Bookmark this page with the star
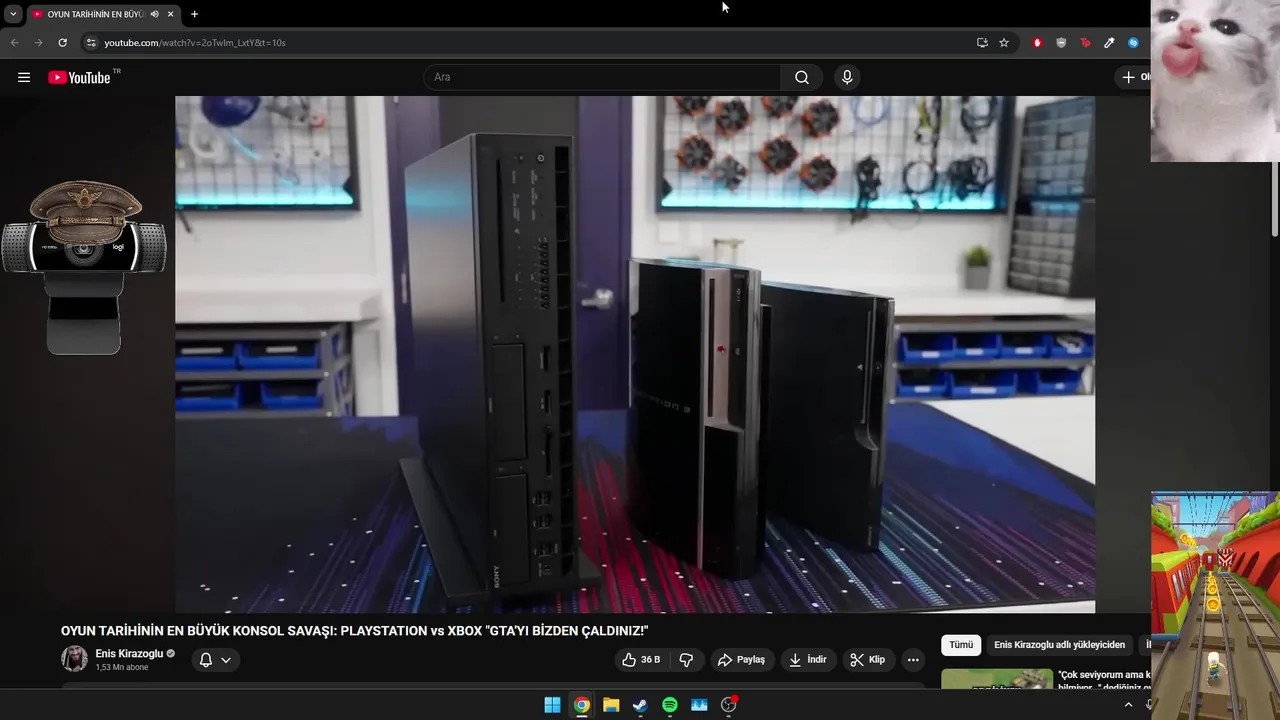The height and width of the screenshot is (720, 1280). point(1004,43)
